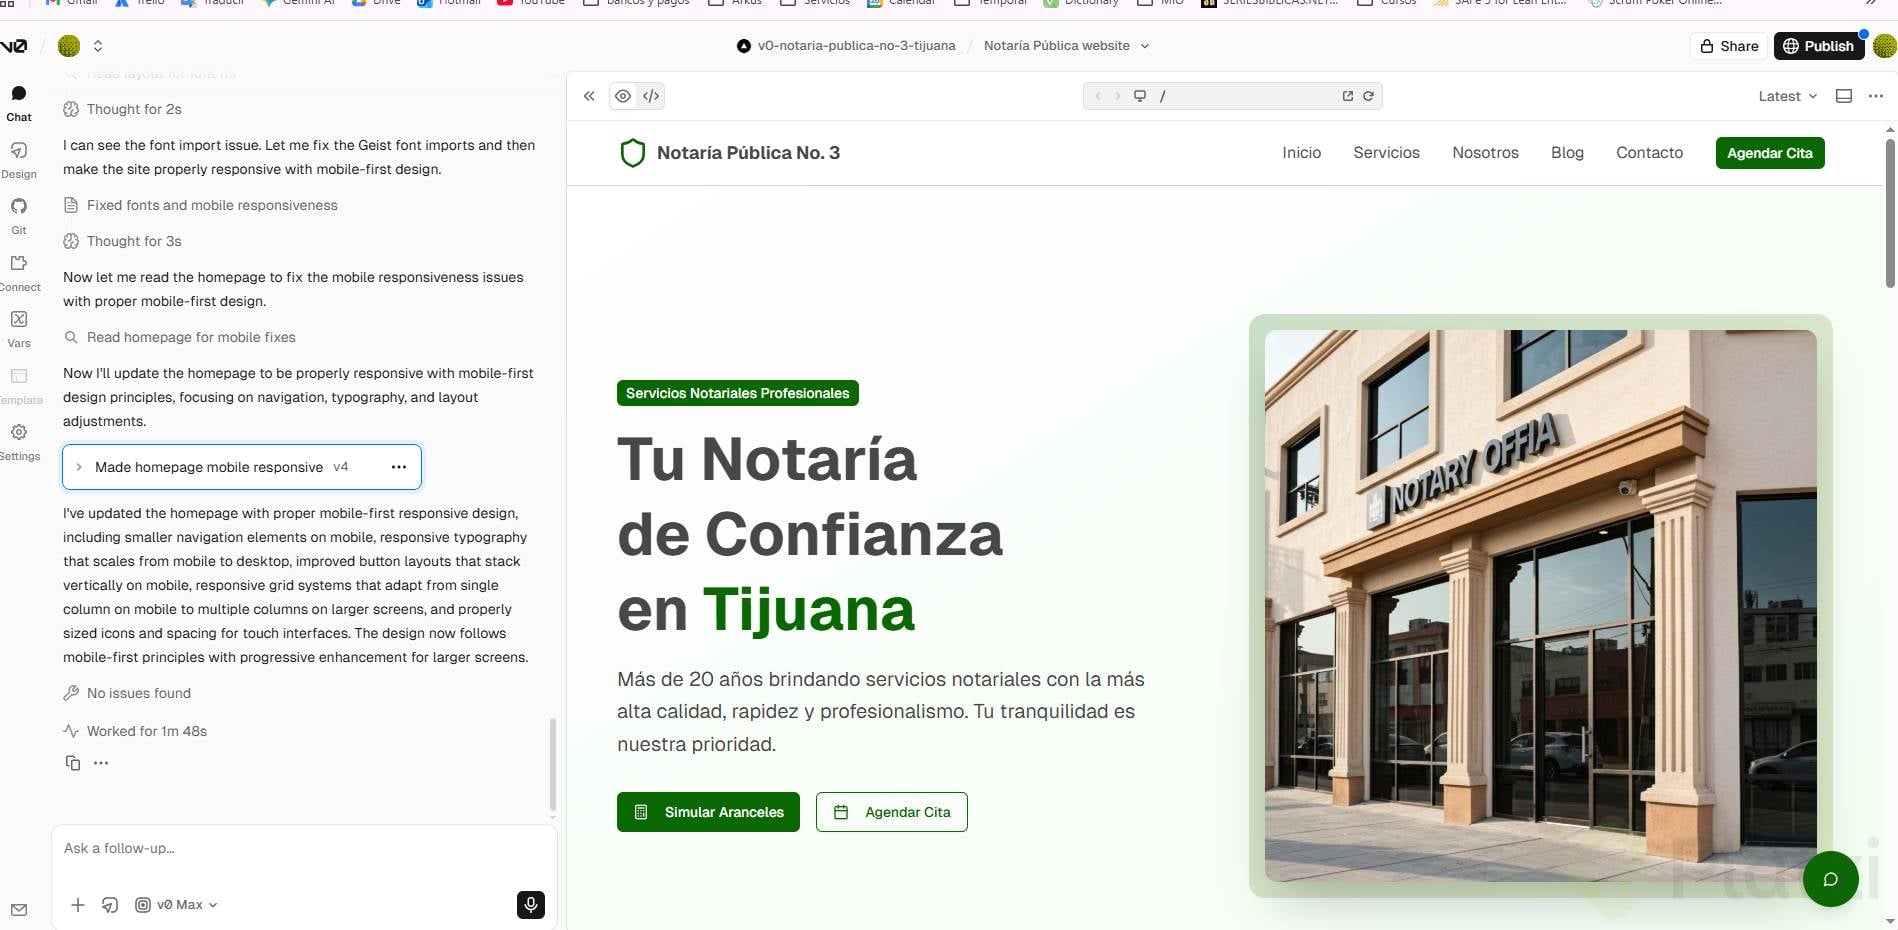Go to Contacto in the site navigation
The height and width of the screenshot is (930, 1898).
point(1650,153)
